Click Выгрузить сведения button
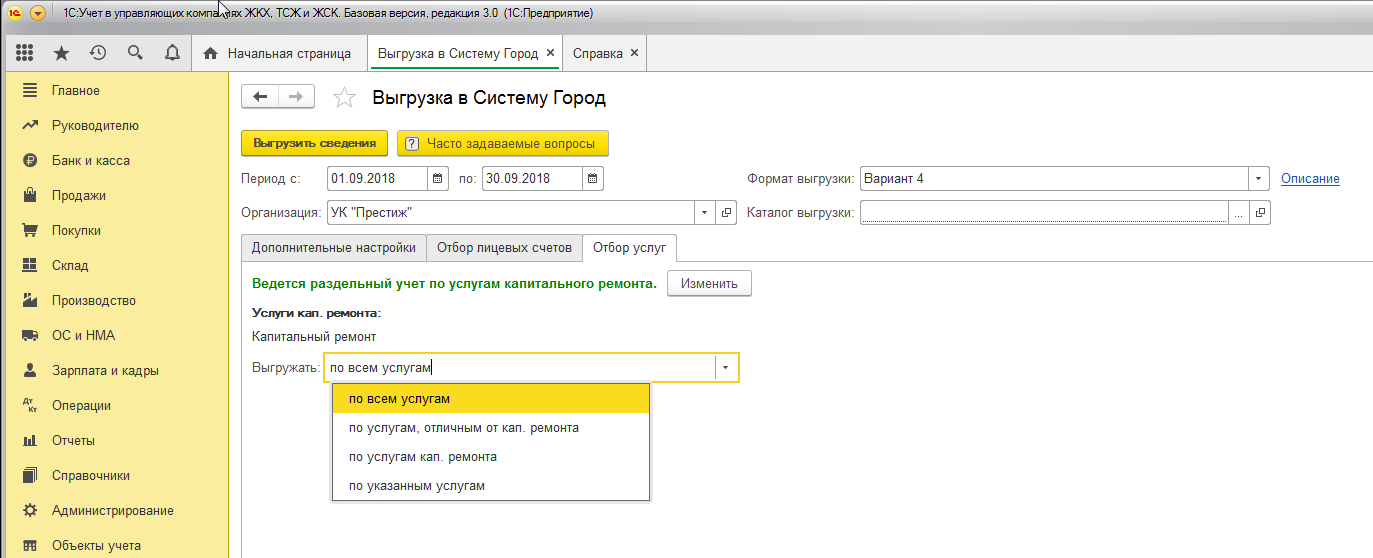The image size is (1373, 558). click(x=315, y=144)
